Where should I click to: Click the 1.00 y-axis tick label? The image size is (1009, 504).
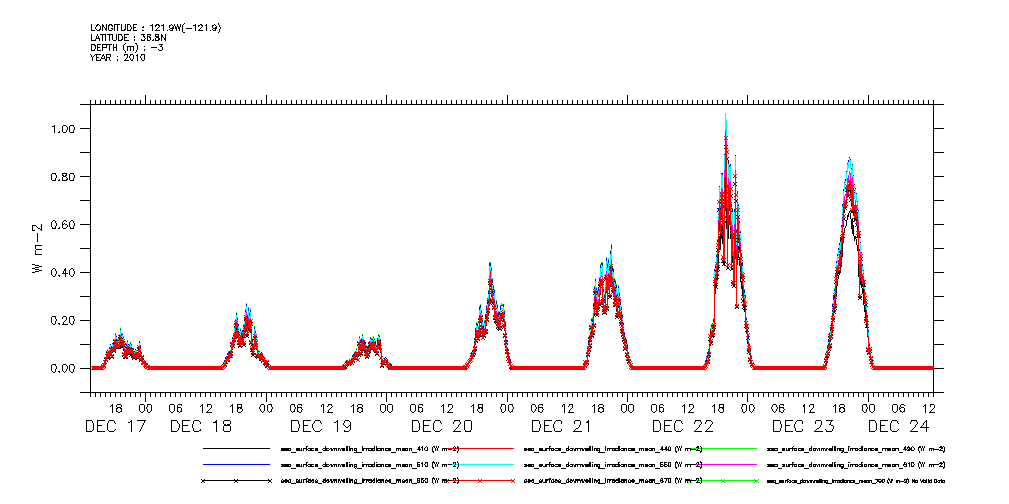pos(64,129)
